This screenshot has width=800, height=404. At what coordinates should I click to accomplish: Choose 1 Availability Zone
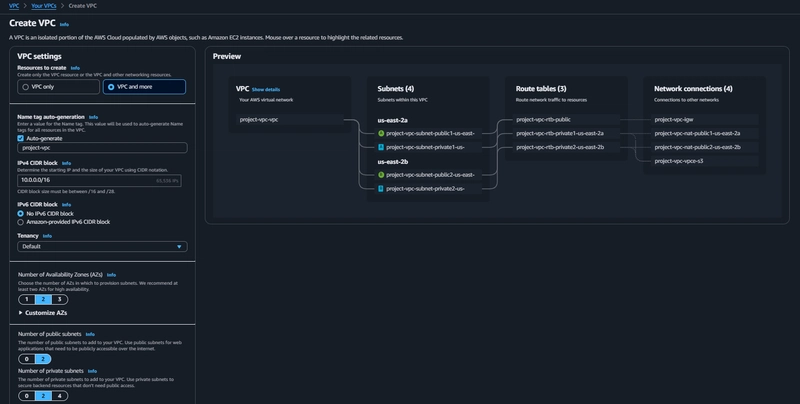pos(27,299)
